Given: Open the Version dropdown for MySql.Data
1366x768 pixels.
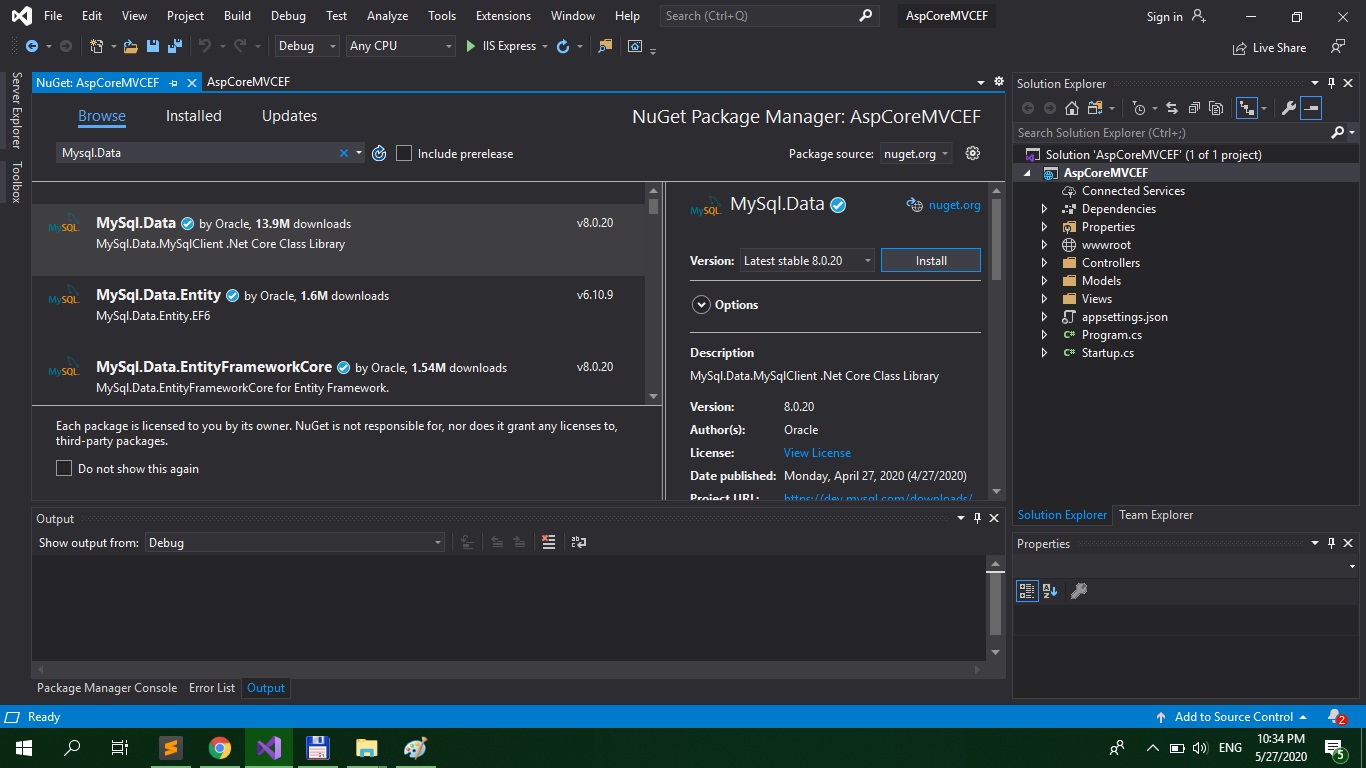Looking at the screenshot, I should click(x=806, y=260).
